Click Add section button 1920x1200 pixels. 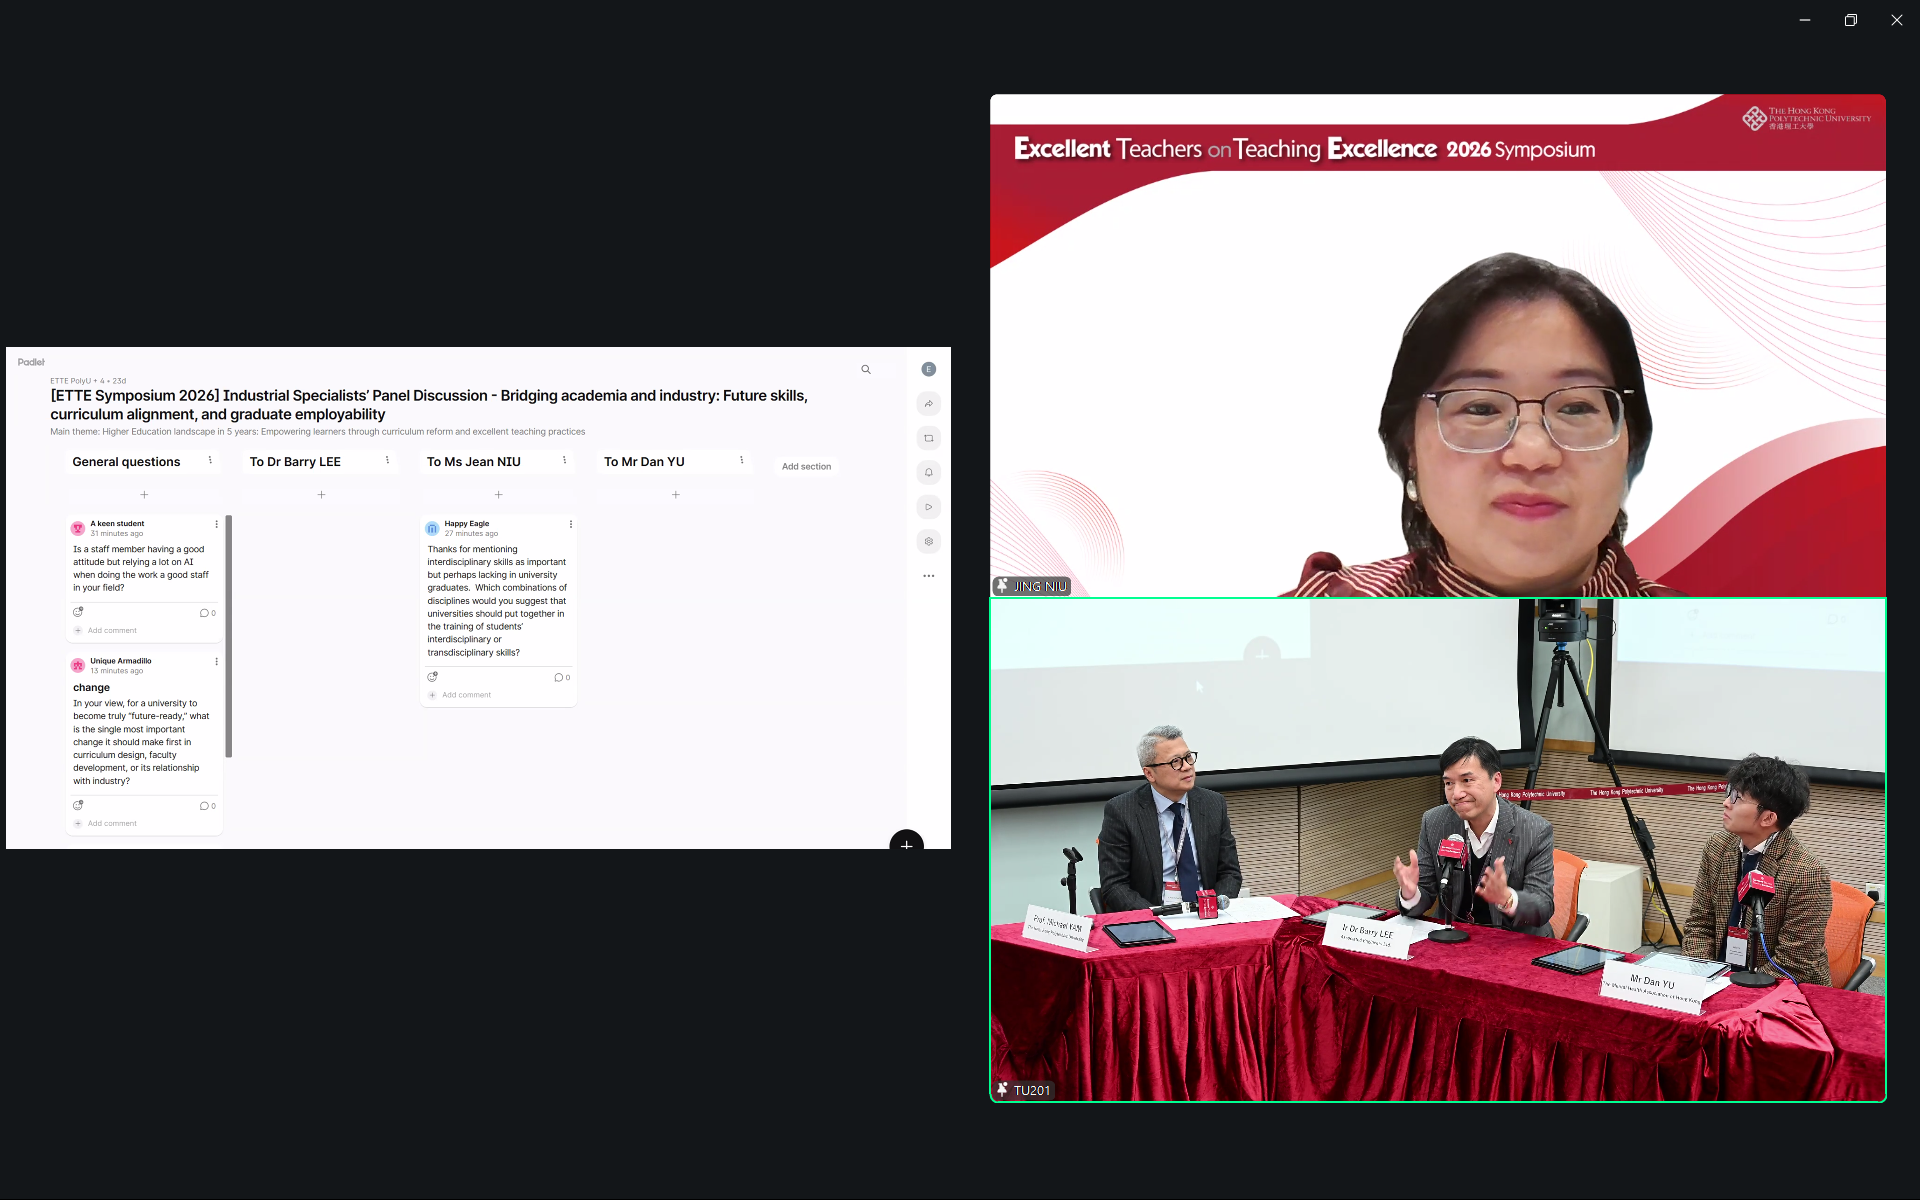[x=806, y=467]
